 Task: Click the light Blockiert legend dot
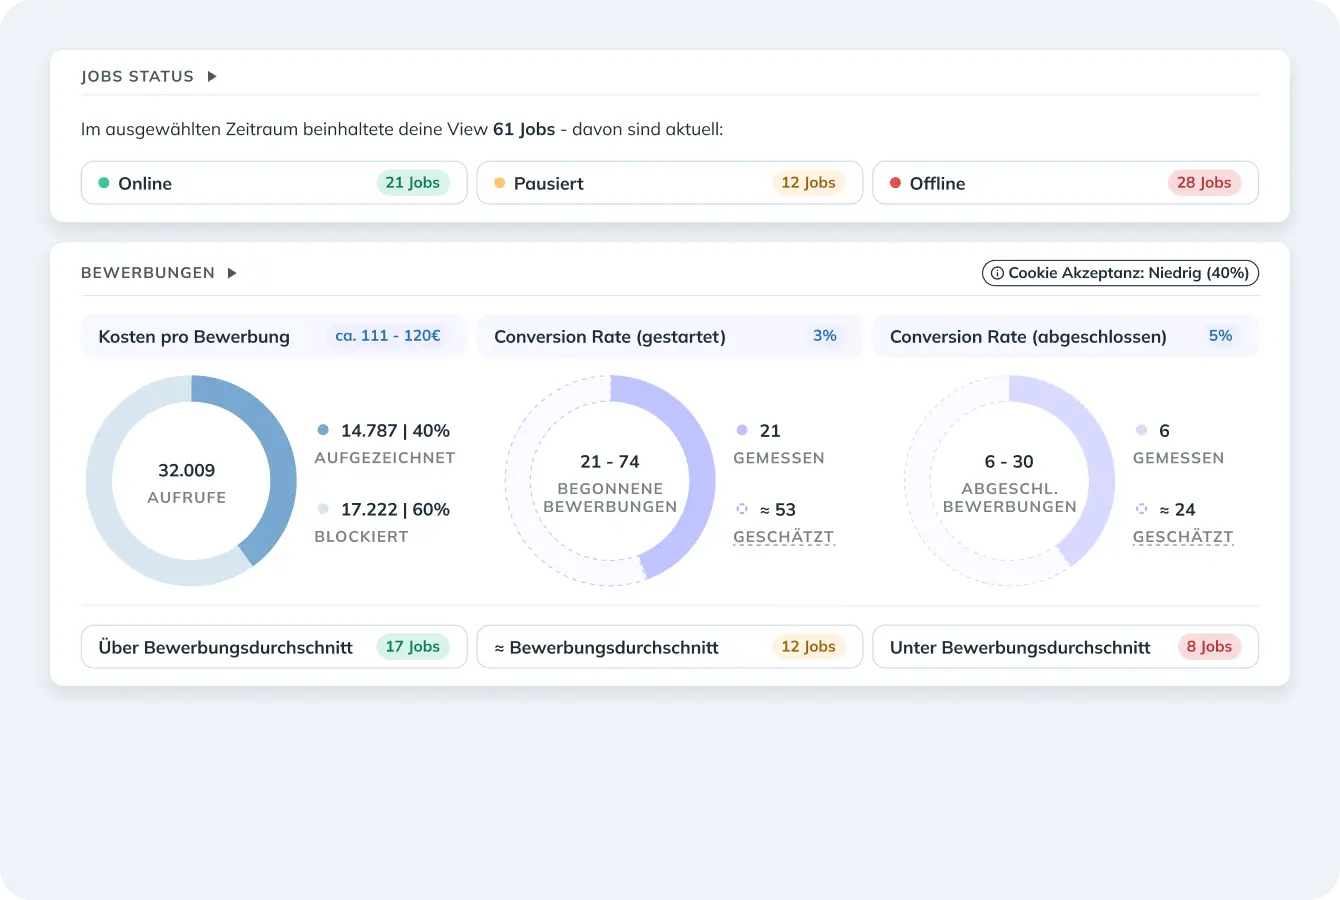coord(323,509)
